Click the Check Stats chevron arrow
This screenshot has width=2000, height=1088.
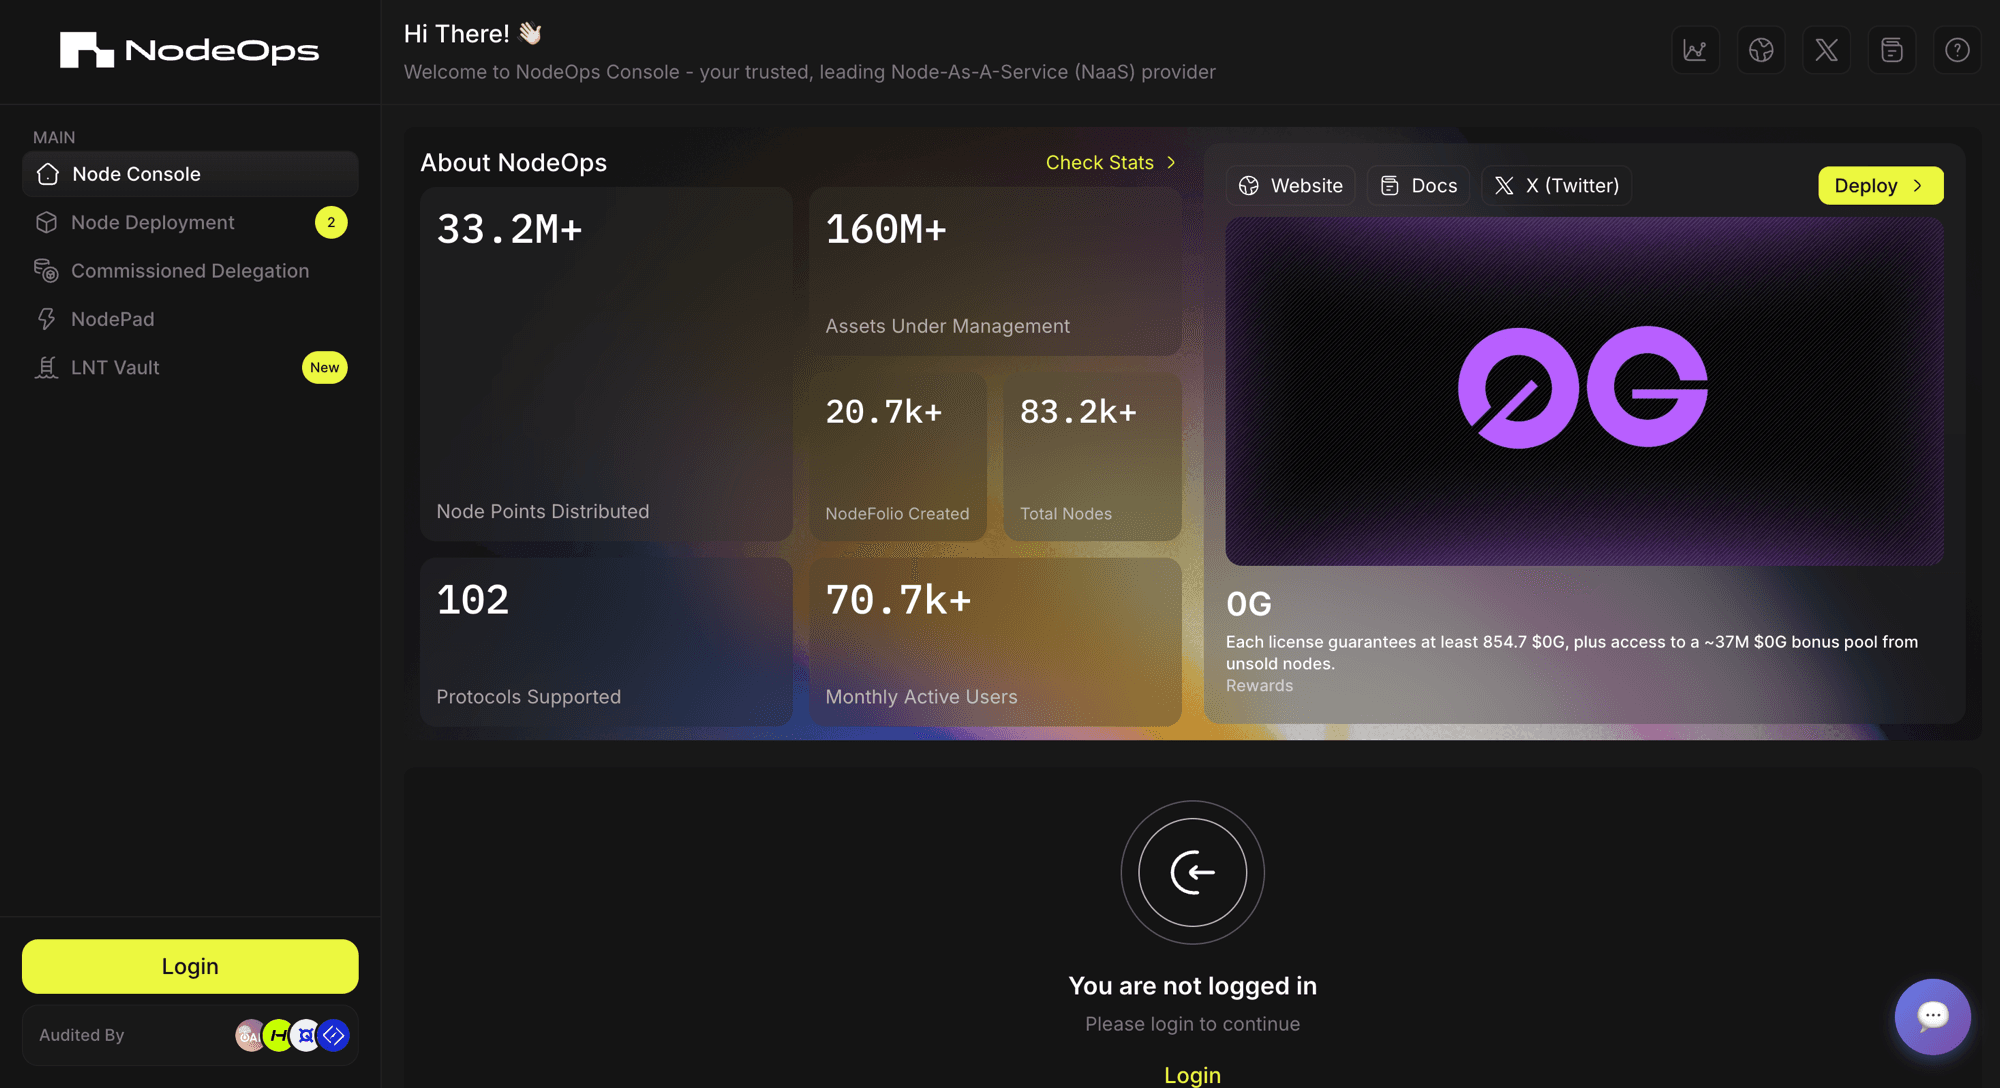click(x=1170, y=162)
